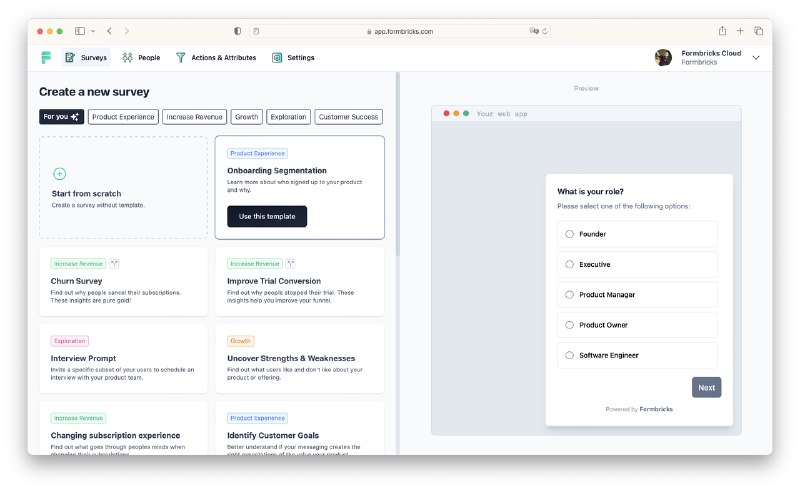This screenshot has width=800, height=491.
Task: Select the Product Manager radio option
Action: (x=569, y=294)
